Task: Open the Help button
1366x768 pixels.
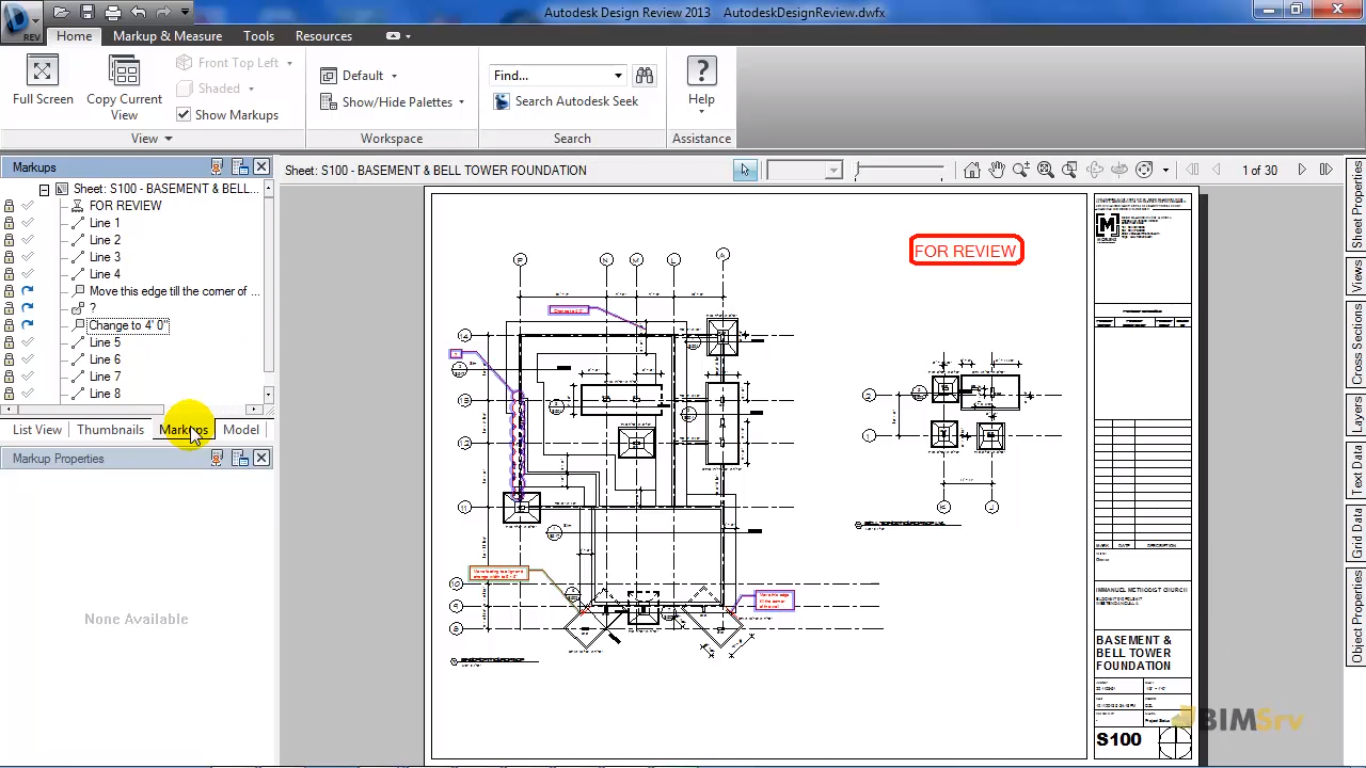Action: [701, 85]
